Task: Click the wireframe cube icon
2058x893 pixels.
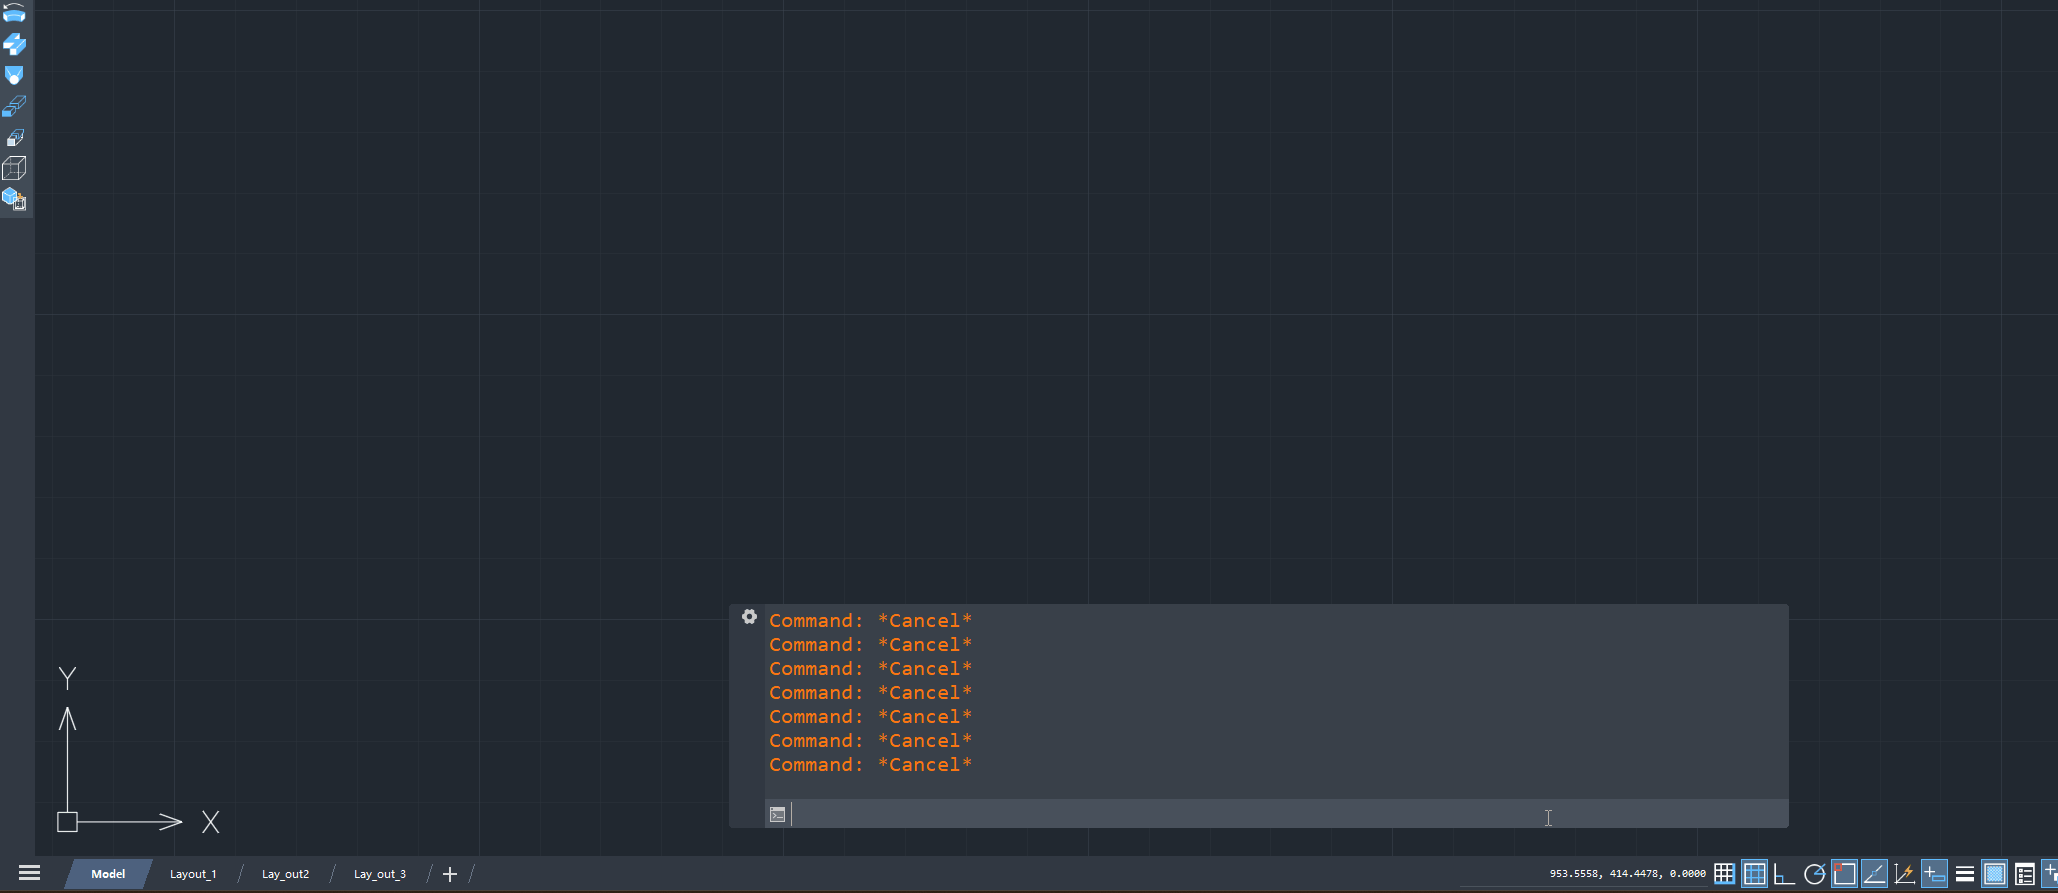Action: tap(14, 168)
